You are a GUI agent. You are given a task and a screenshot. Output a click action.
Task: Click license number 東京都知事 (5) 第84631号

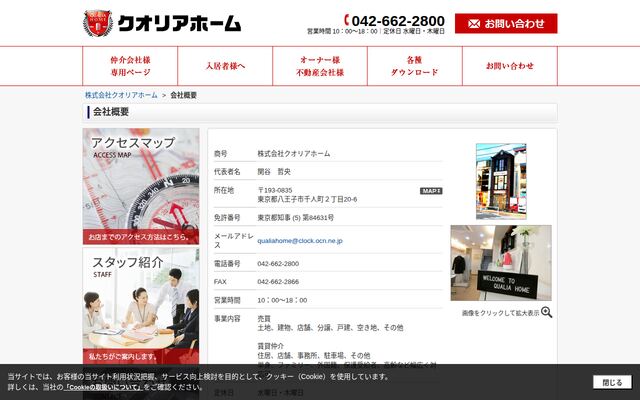pyautogui.click(x=296, y=218)
